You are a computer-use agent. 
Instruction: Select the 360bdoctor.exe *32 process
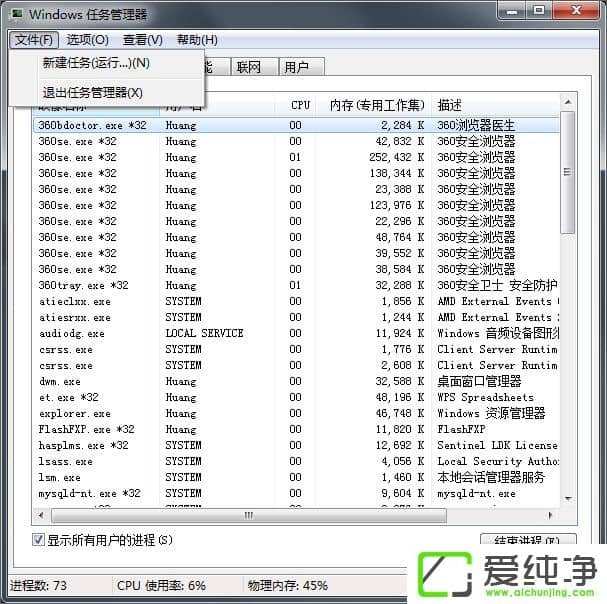[297, 125]
